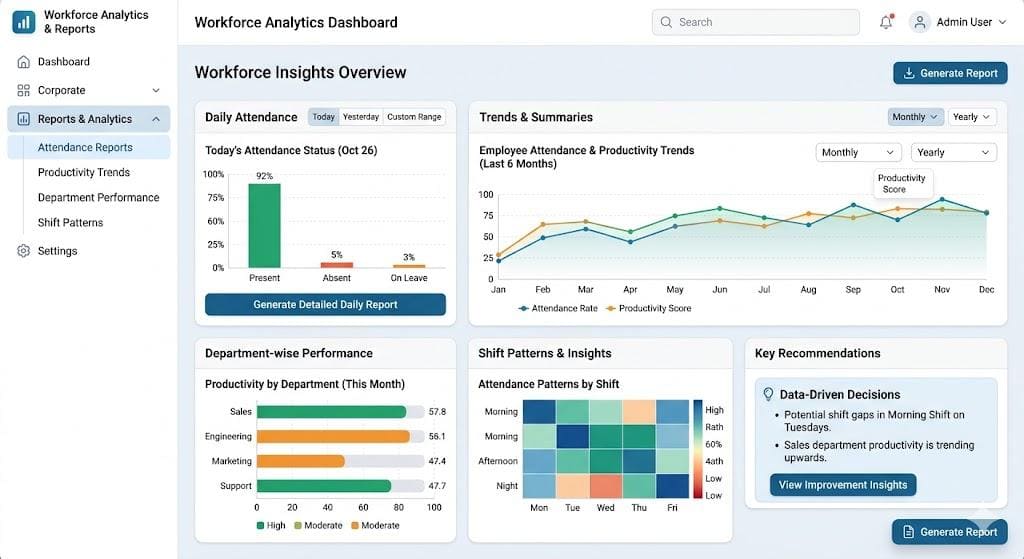
Task: Click the orange On Leave bar
Action: coord(409,266)
